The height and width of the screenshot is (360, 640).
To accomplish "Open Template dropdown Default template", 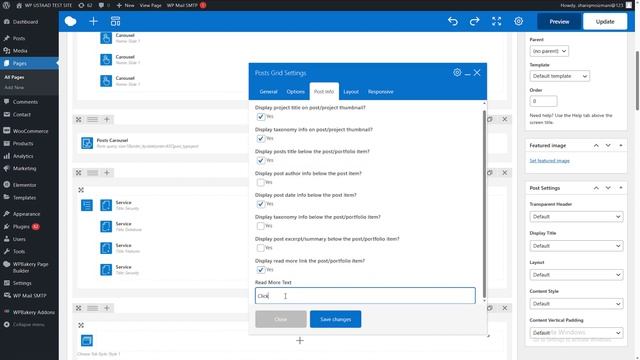I will point(560,76).
